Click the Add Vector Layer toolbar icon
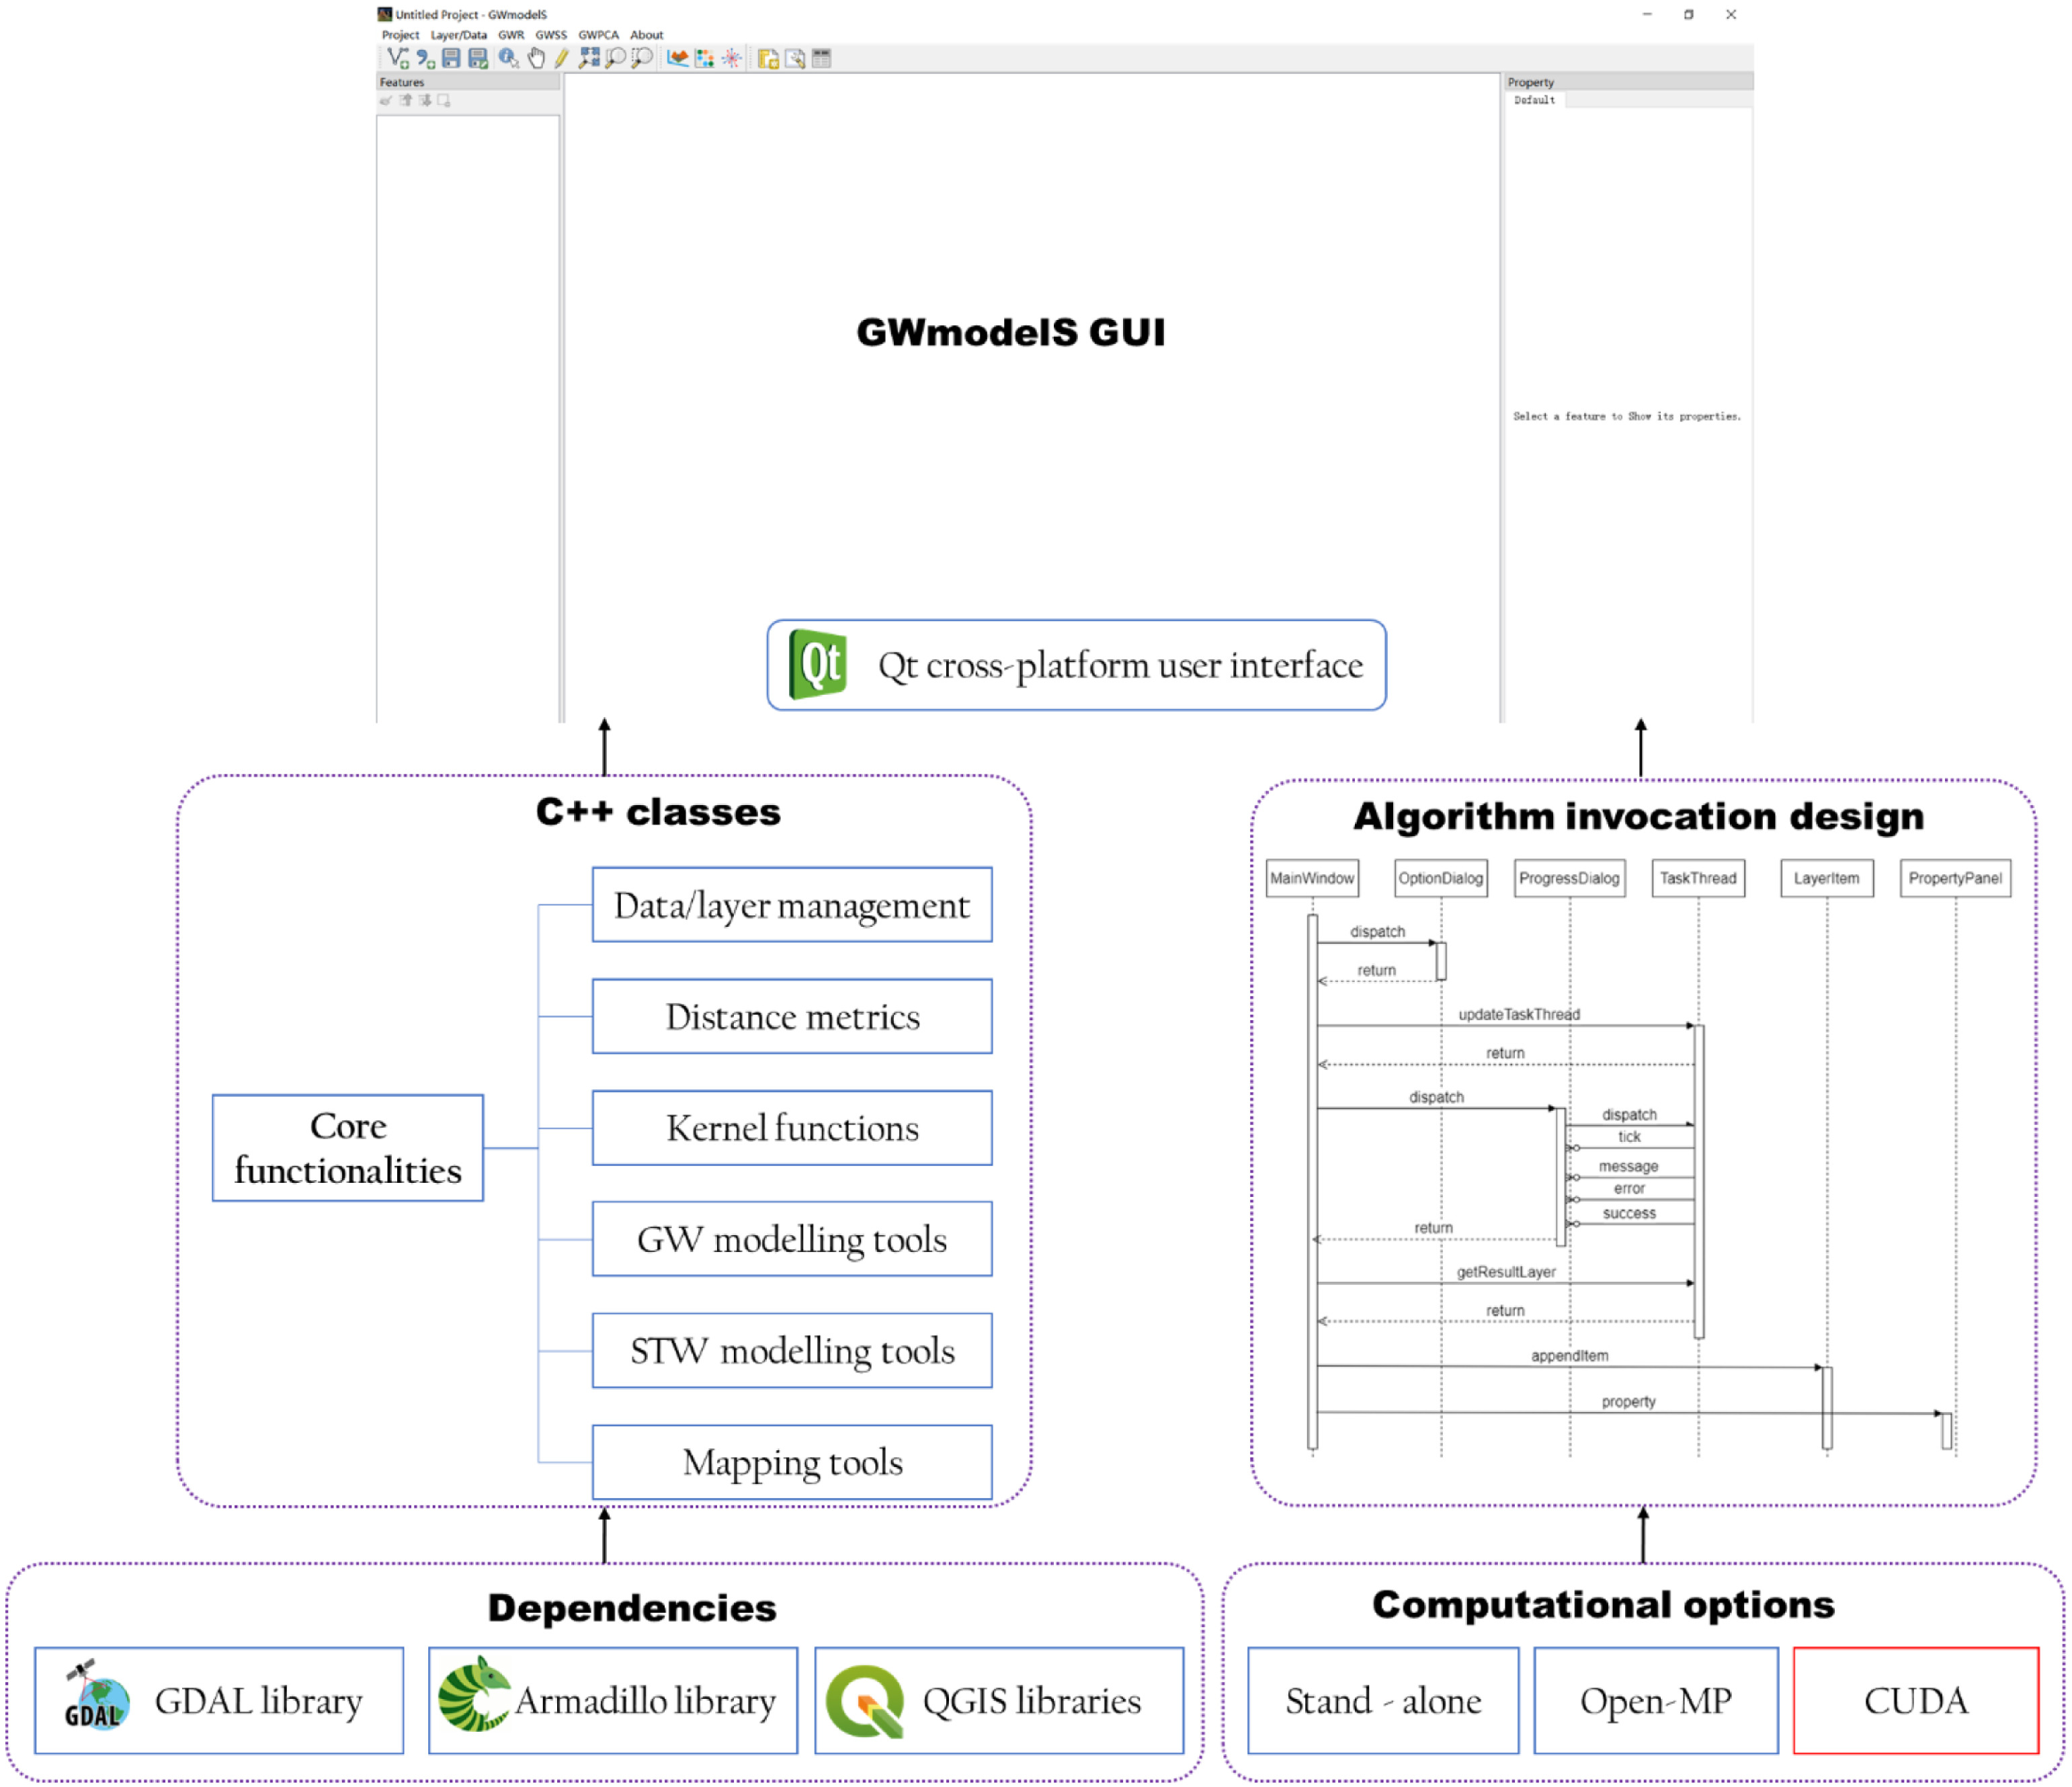The width and height of the screenshot is (2072, 1787). point(397,58)
